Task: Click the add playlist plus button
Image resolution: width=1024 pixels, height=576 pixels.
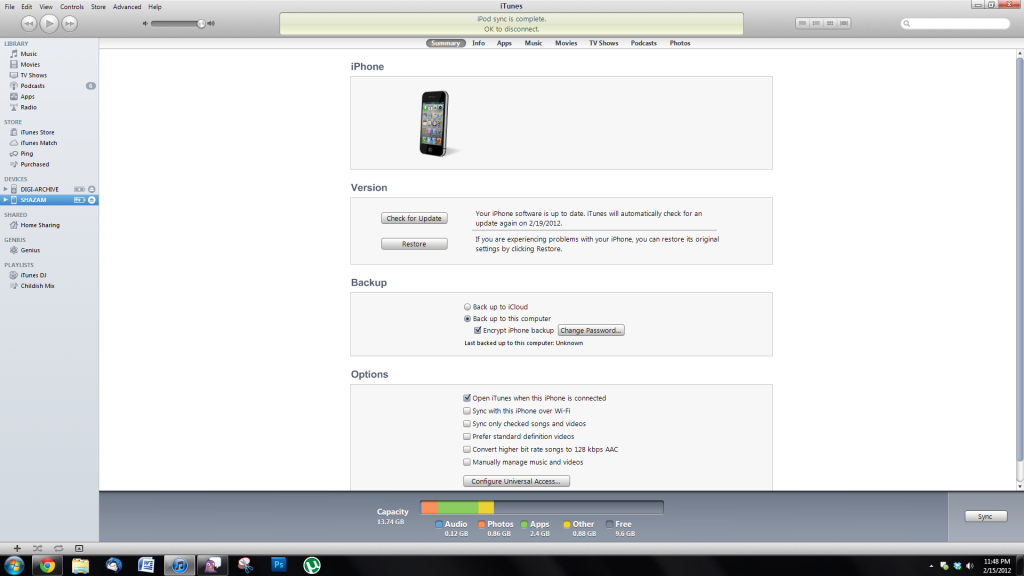Action: pos(17,549)
